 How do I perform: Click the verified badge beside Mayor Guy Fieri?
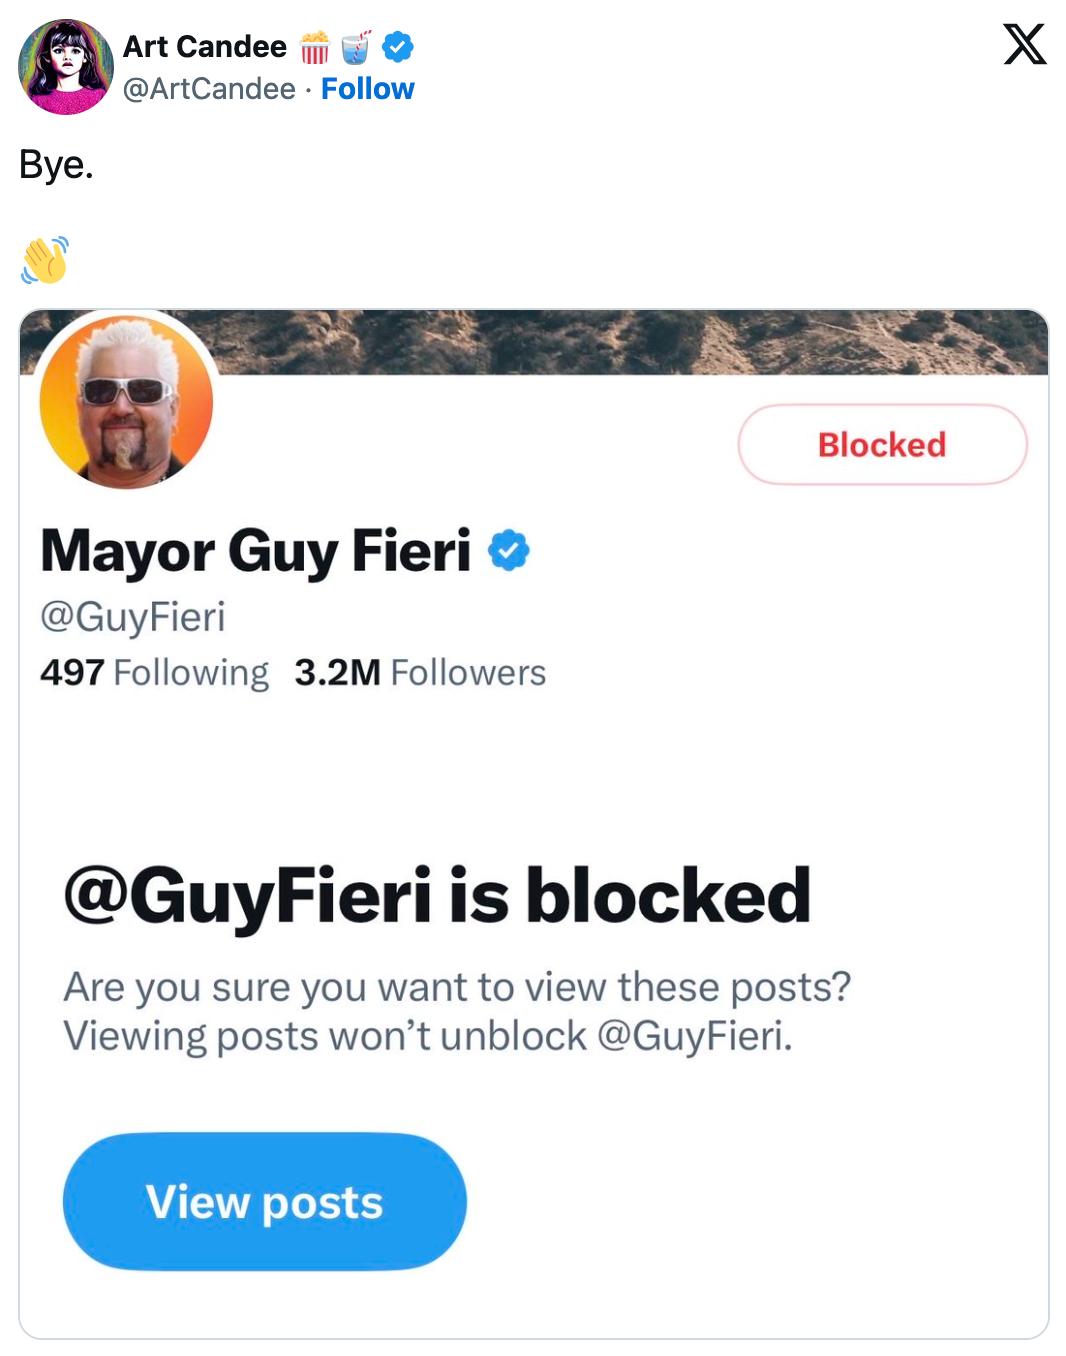[509, 550]
